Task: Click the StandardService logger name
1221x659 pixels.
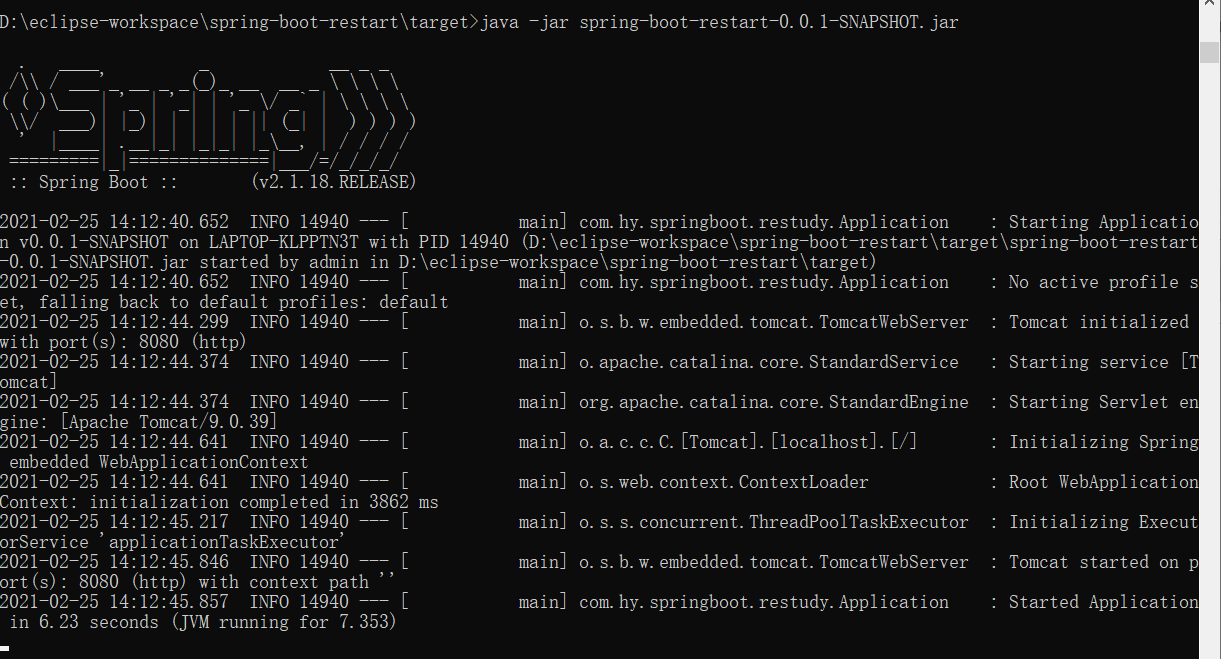Action: pyautogui.click(x=769, y=362)
